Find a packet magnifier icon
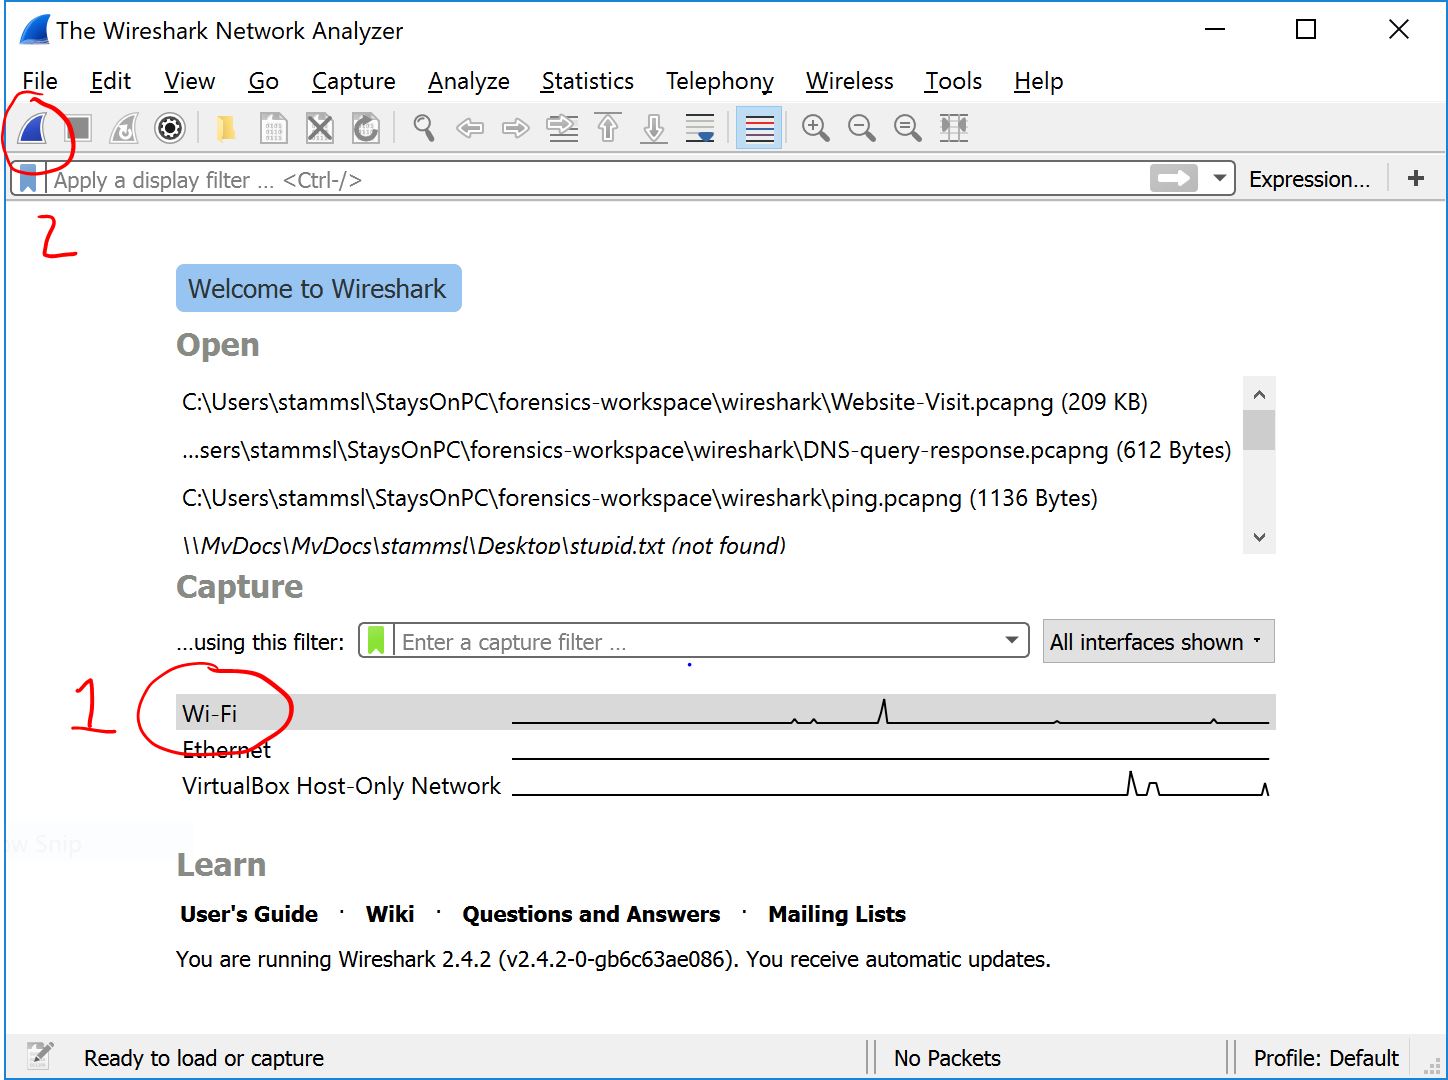1448x1080 pixels. [x=424, y=128]
